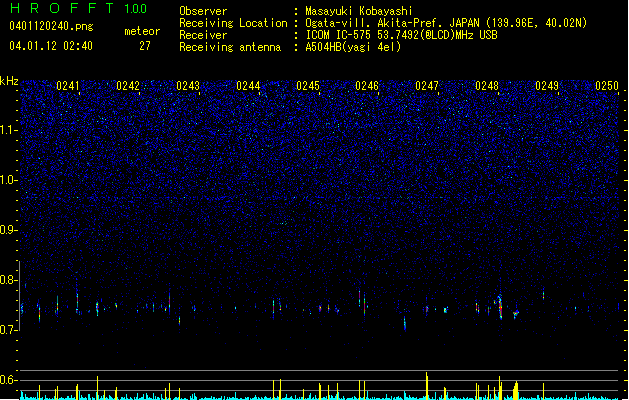Click the version number 1.00

[136, 8]
